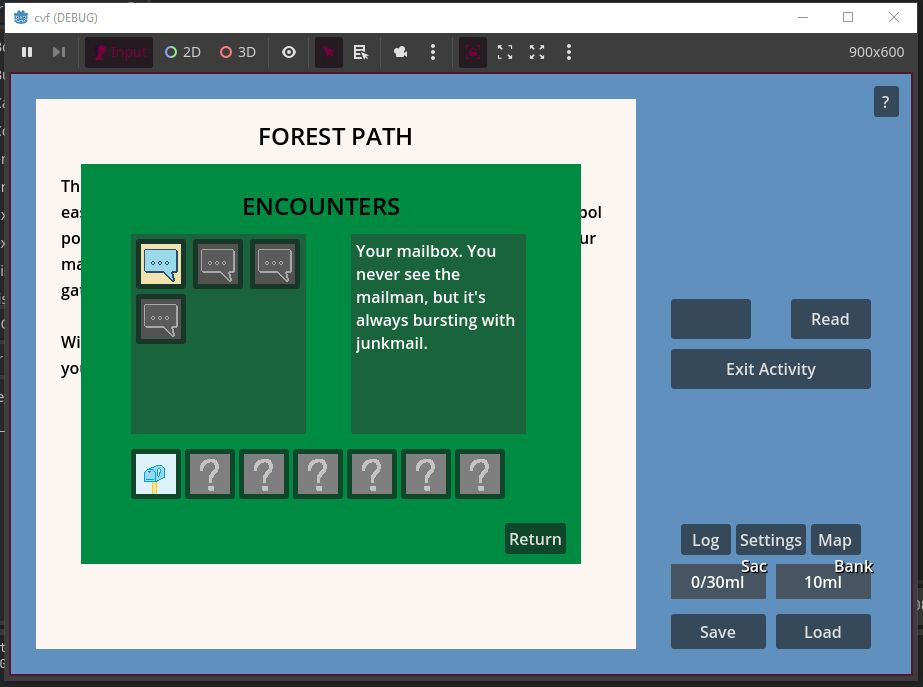Select the mailbox encounter thumbnail

156,474
